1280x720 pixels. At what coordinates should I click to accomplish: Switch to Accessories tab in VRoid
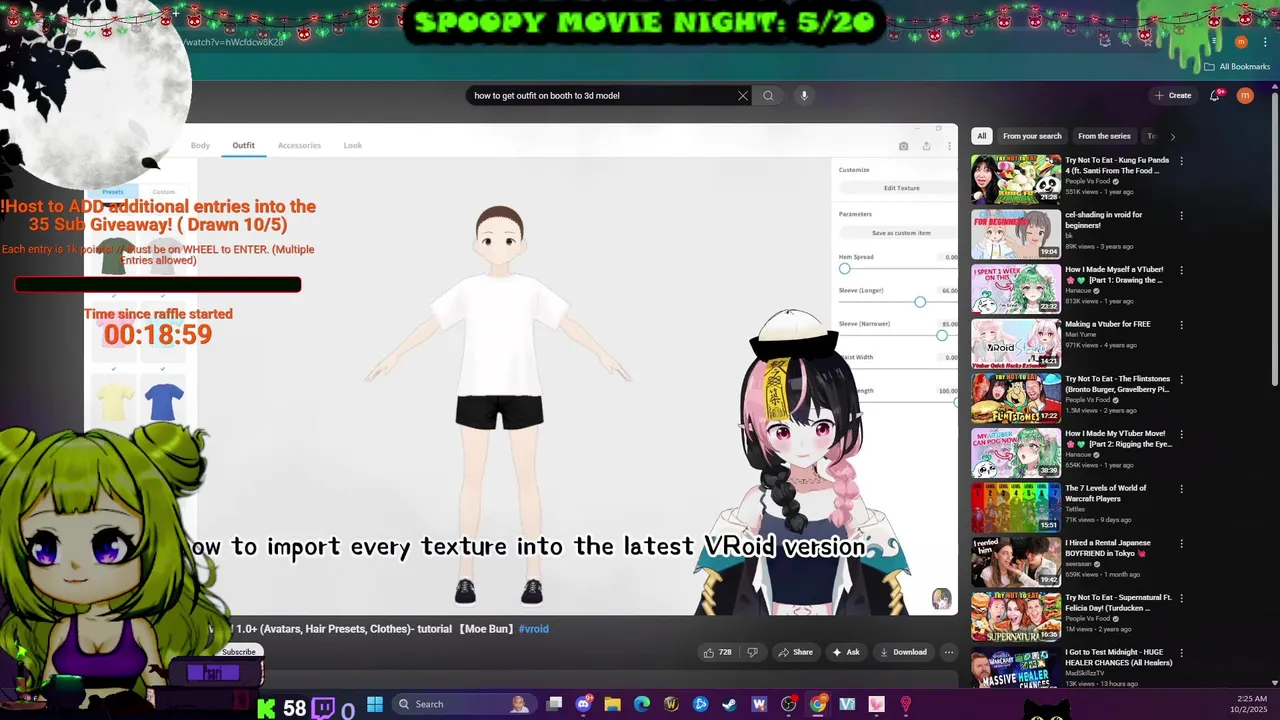tap(299, 145)
